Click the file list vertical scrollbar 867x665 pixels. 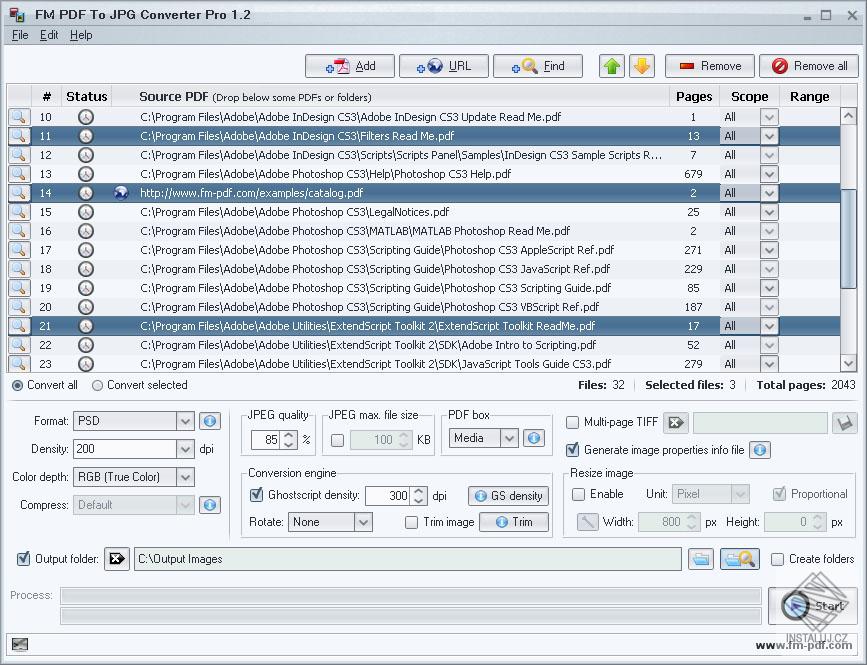(x=849, y=240)
